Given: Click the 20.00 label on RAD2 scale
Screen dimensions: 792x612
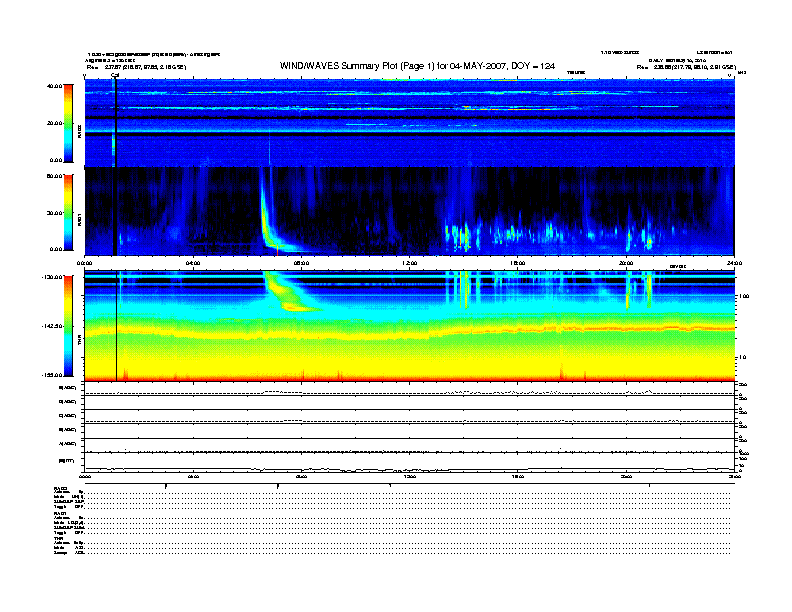Looking at the screenshot, I should (54, 123).
